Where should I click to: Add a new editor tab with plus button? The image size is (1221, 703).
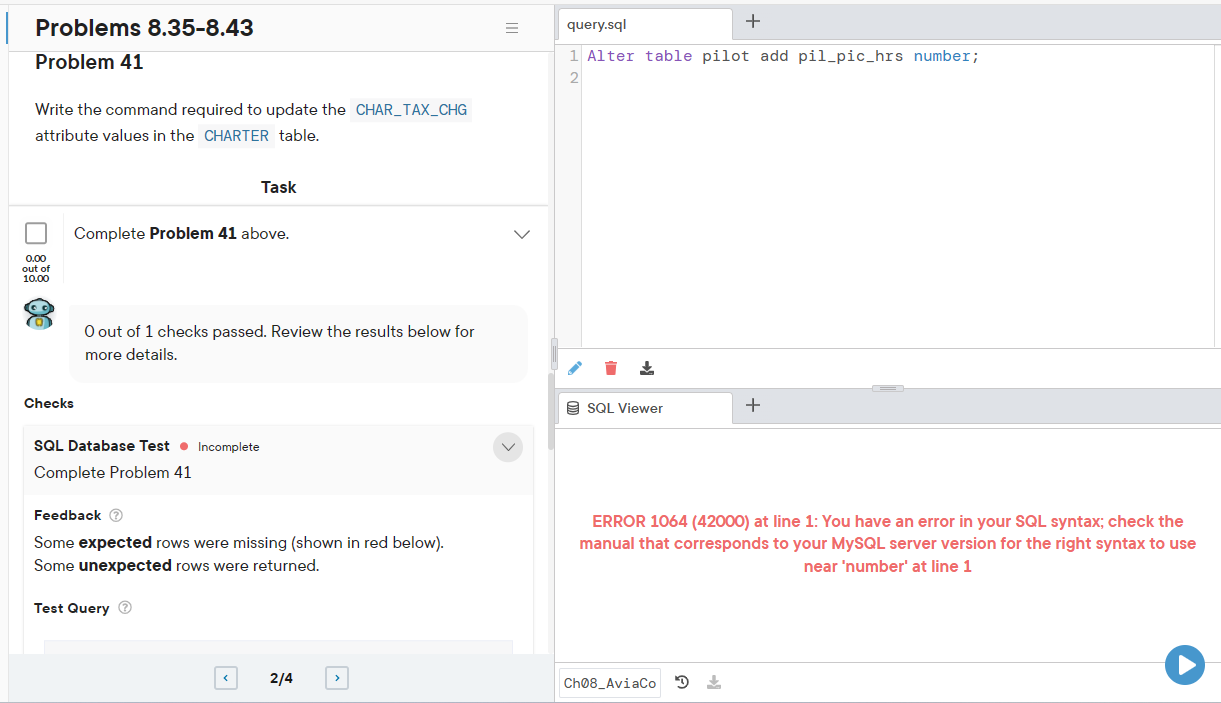click(754, 21)
